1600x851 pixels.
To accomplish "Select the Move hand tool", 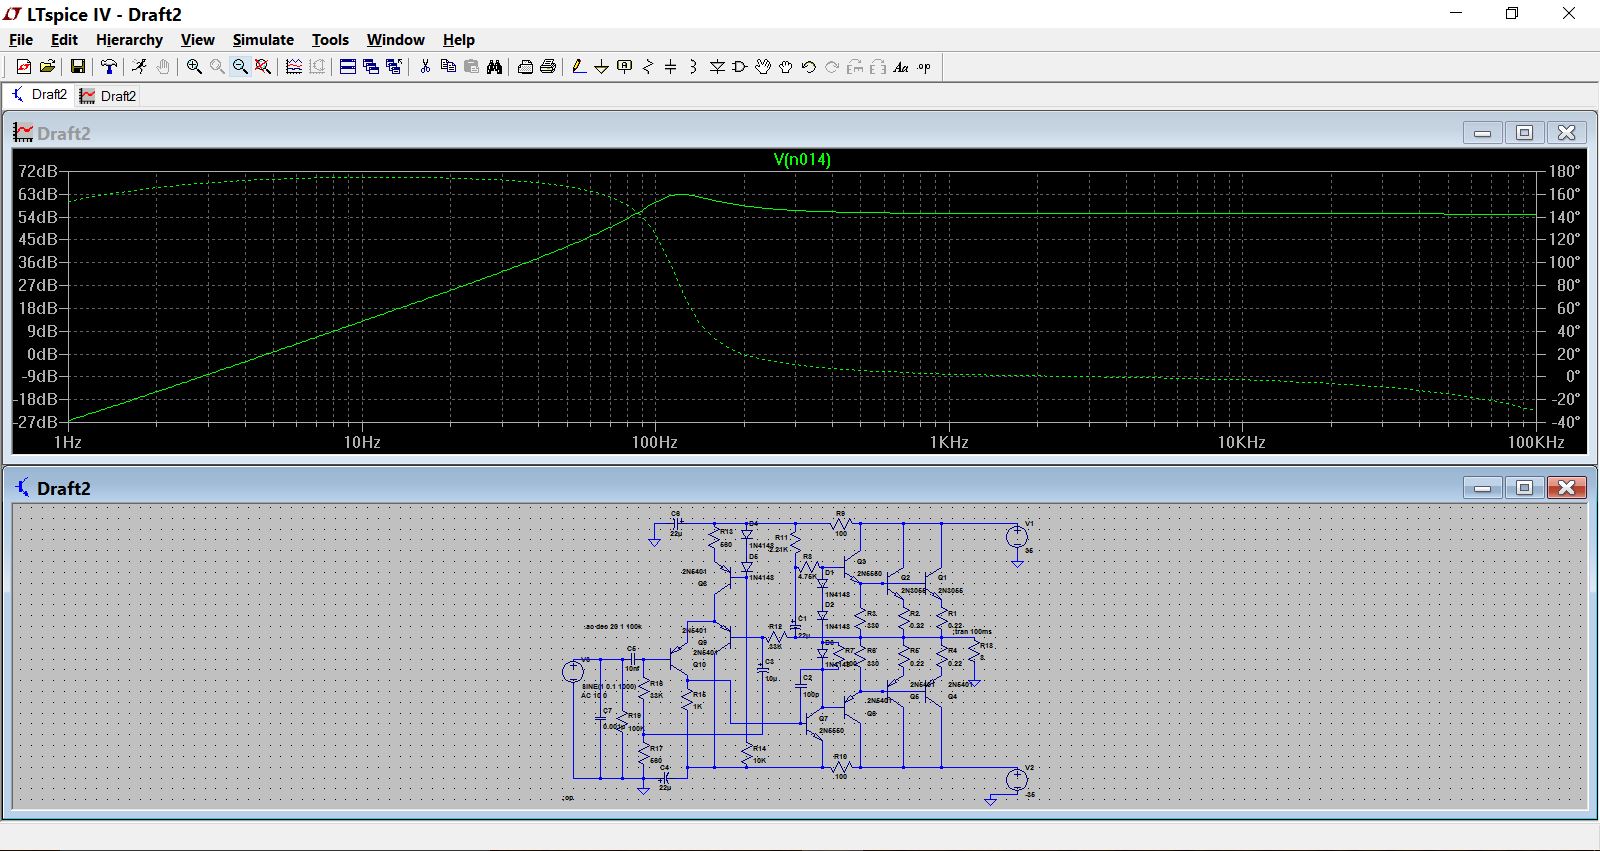I will point(763,67).
